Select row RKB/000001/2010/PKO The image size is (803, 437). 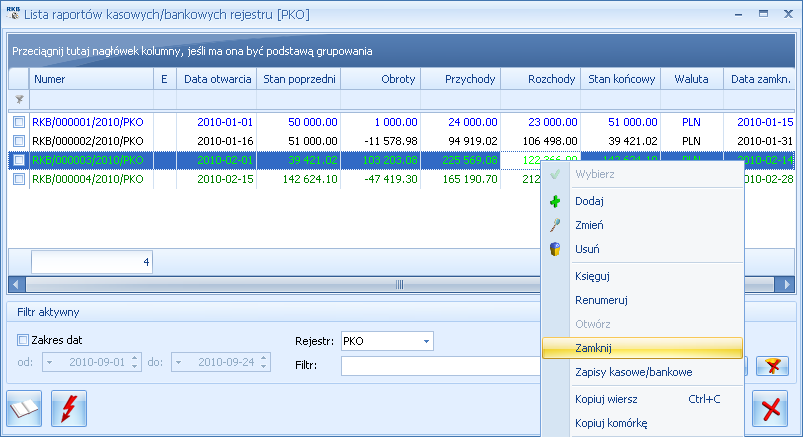(x=402, y=122)
